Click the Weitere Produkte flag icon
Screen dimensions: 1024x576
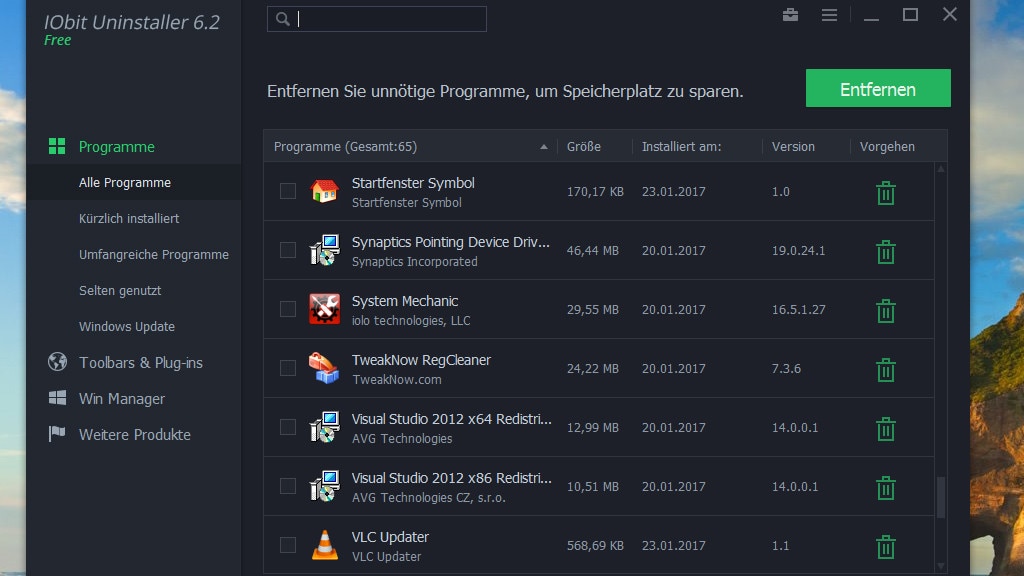(x=59, y=434)
